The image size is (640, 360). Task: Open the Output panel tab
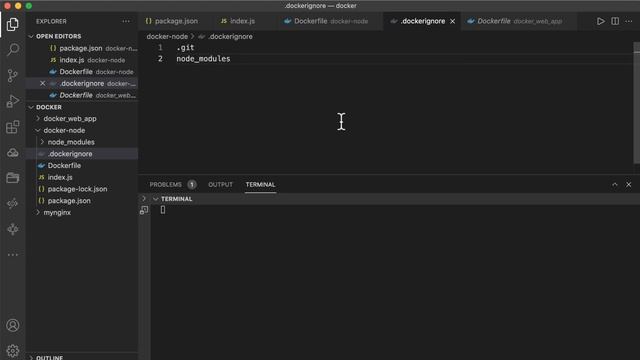click(x=220, y=185)
